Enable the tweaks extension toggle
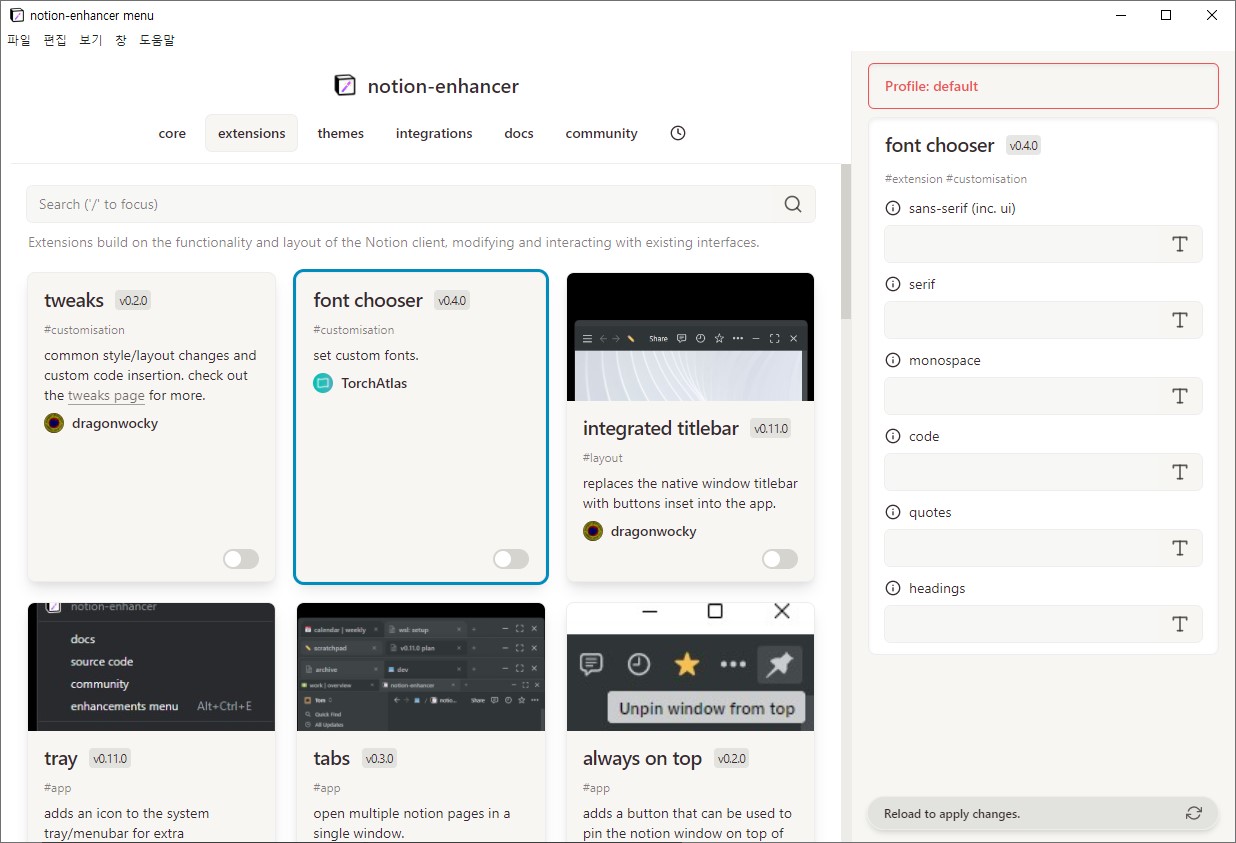 click(241, 559)
